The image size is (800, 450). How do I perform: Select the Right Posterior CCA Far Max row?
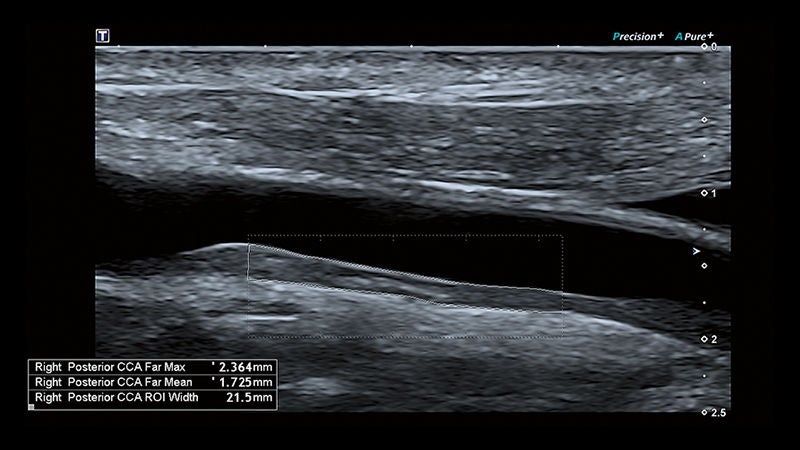tap(153, 367)
